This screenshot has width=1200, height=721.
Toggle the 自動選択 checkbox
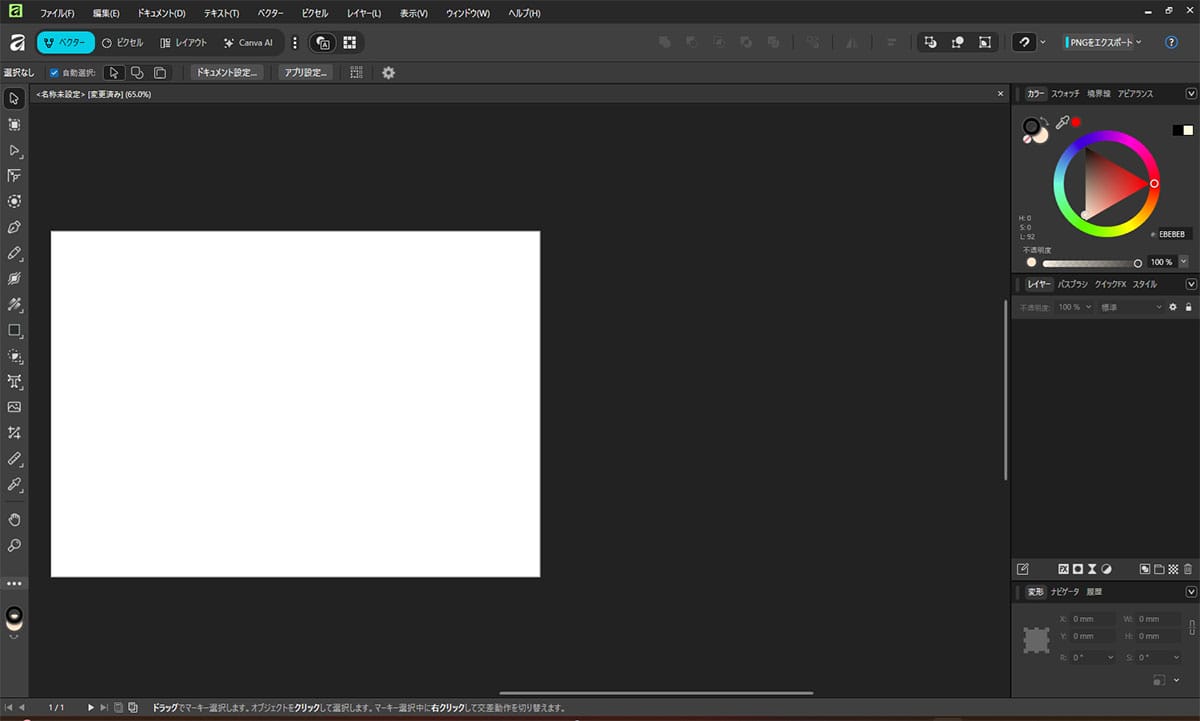tap(54, 72)
